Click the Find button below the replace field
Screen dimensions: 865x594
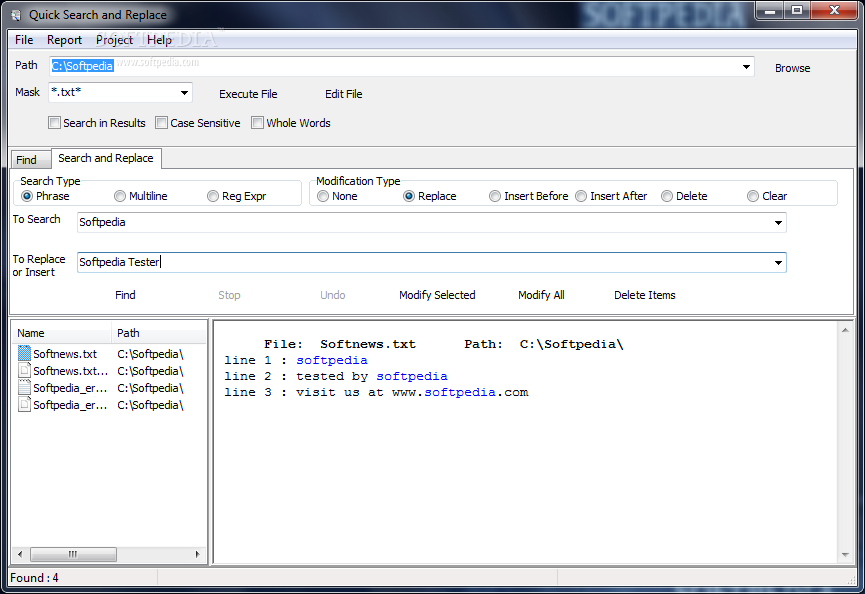[x=125, y=295]
